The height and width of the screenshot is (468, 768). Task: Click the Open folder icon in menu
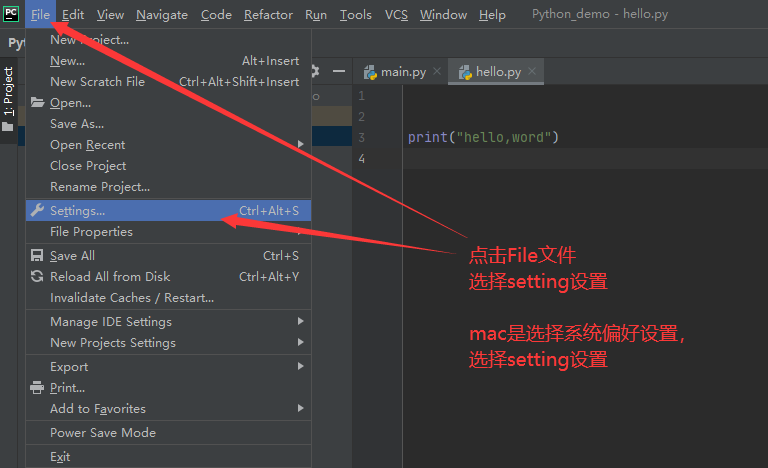pyautogui.click(x=37, y=102)
